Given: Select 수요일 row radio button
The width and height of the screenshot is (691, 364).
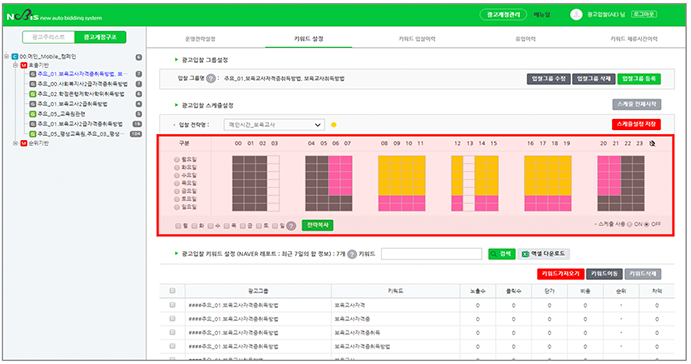Looking at the screenshot, I should point(177,175).
